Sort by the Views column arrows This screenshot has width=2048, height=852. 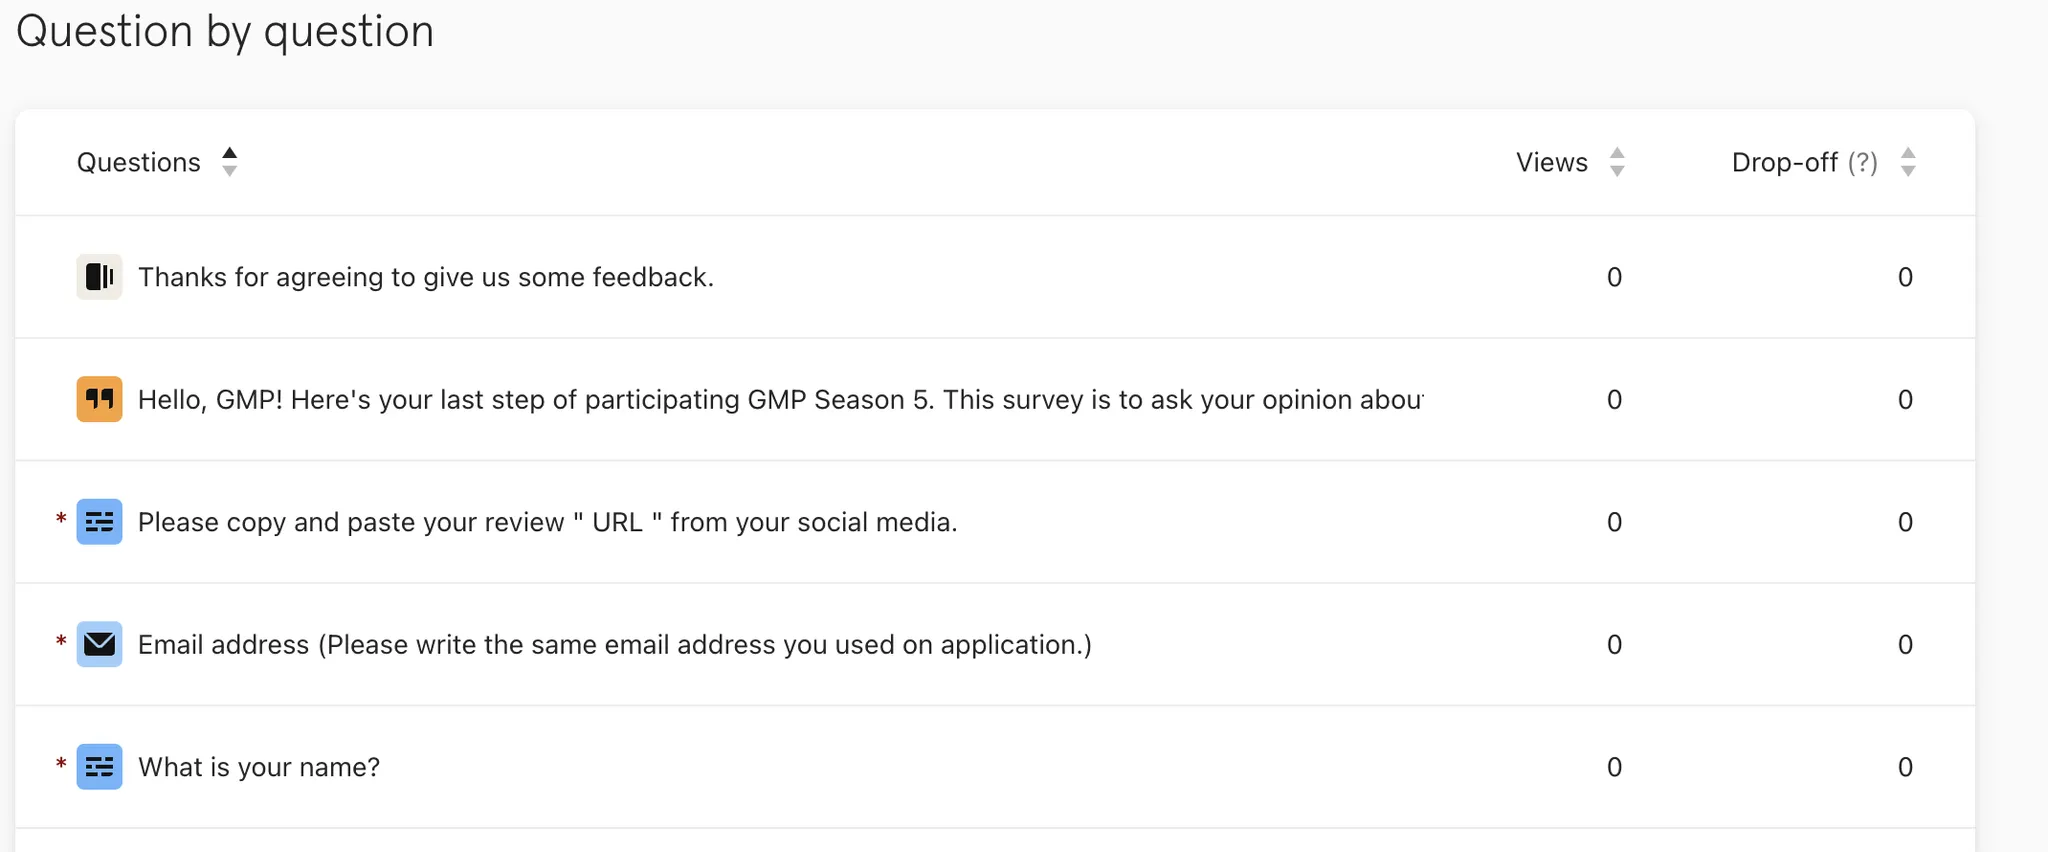tap(1617, 162)
